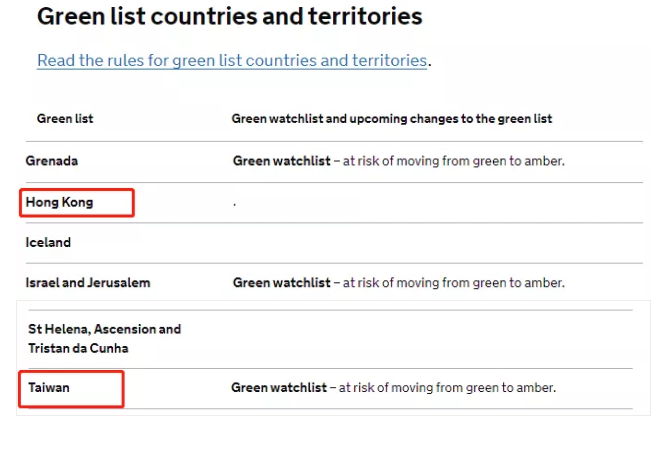
Task: Select the 'Israel and Jerusalem' entry
Action: point(88,283)
